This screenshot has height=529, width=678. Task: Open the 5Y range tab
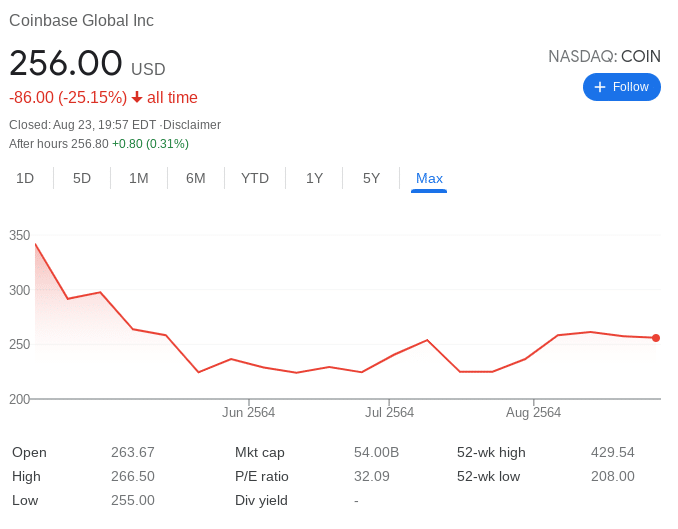coord(371,178)
